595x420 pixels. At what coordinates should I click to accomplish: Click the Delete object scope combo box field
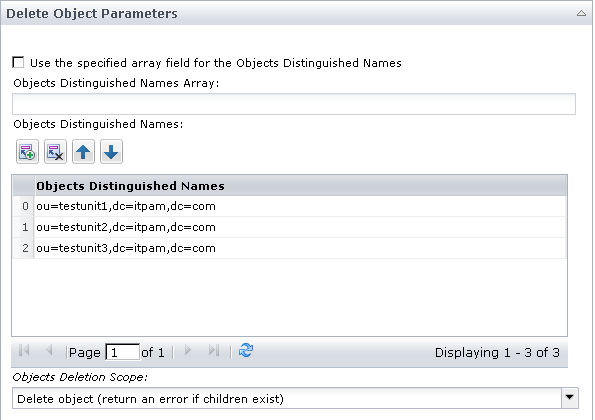tap(287, 398)
